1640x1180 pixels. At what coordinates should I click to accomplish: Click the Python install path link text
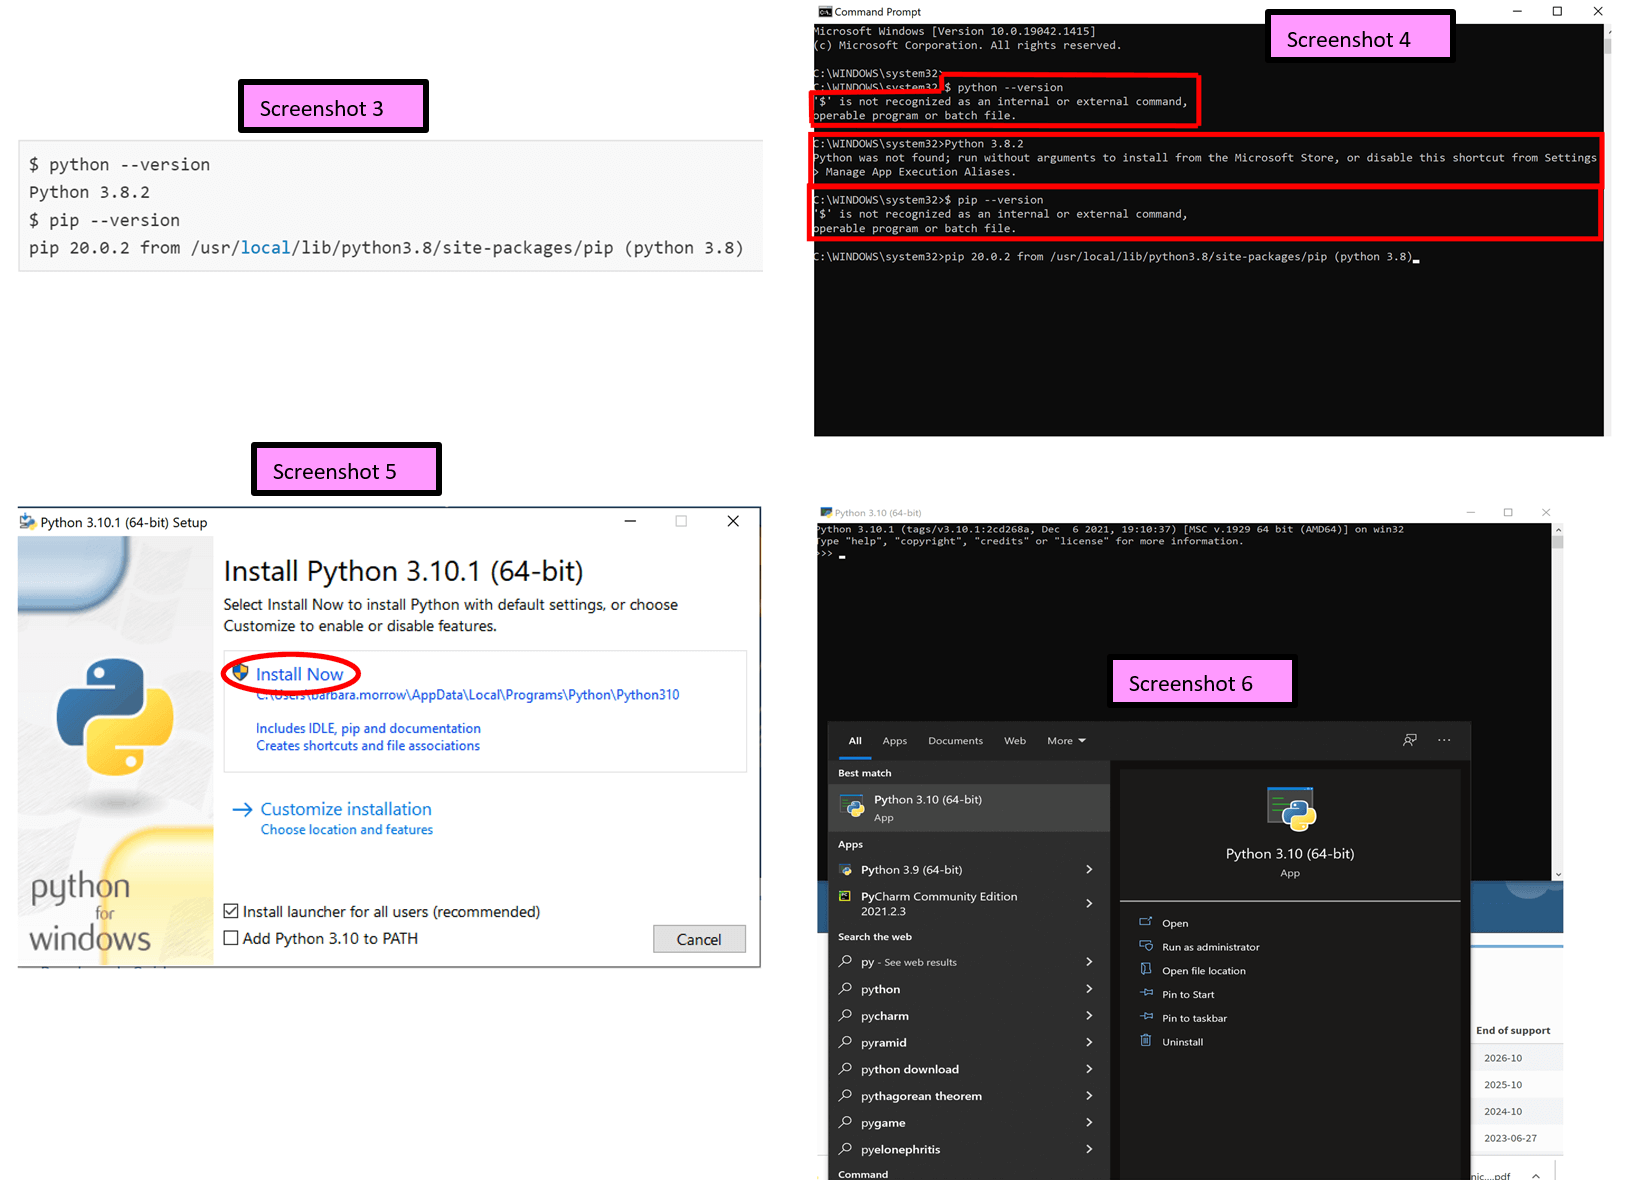coord(468,695)
